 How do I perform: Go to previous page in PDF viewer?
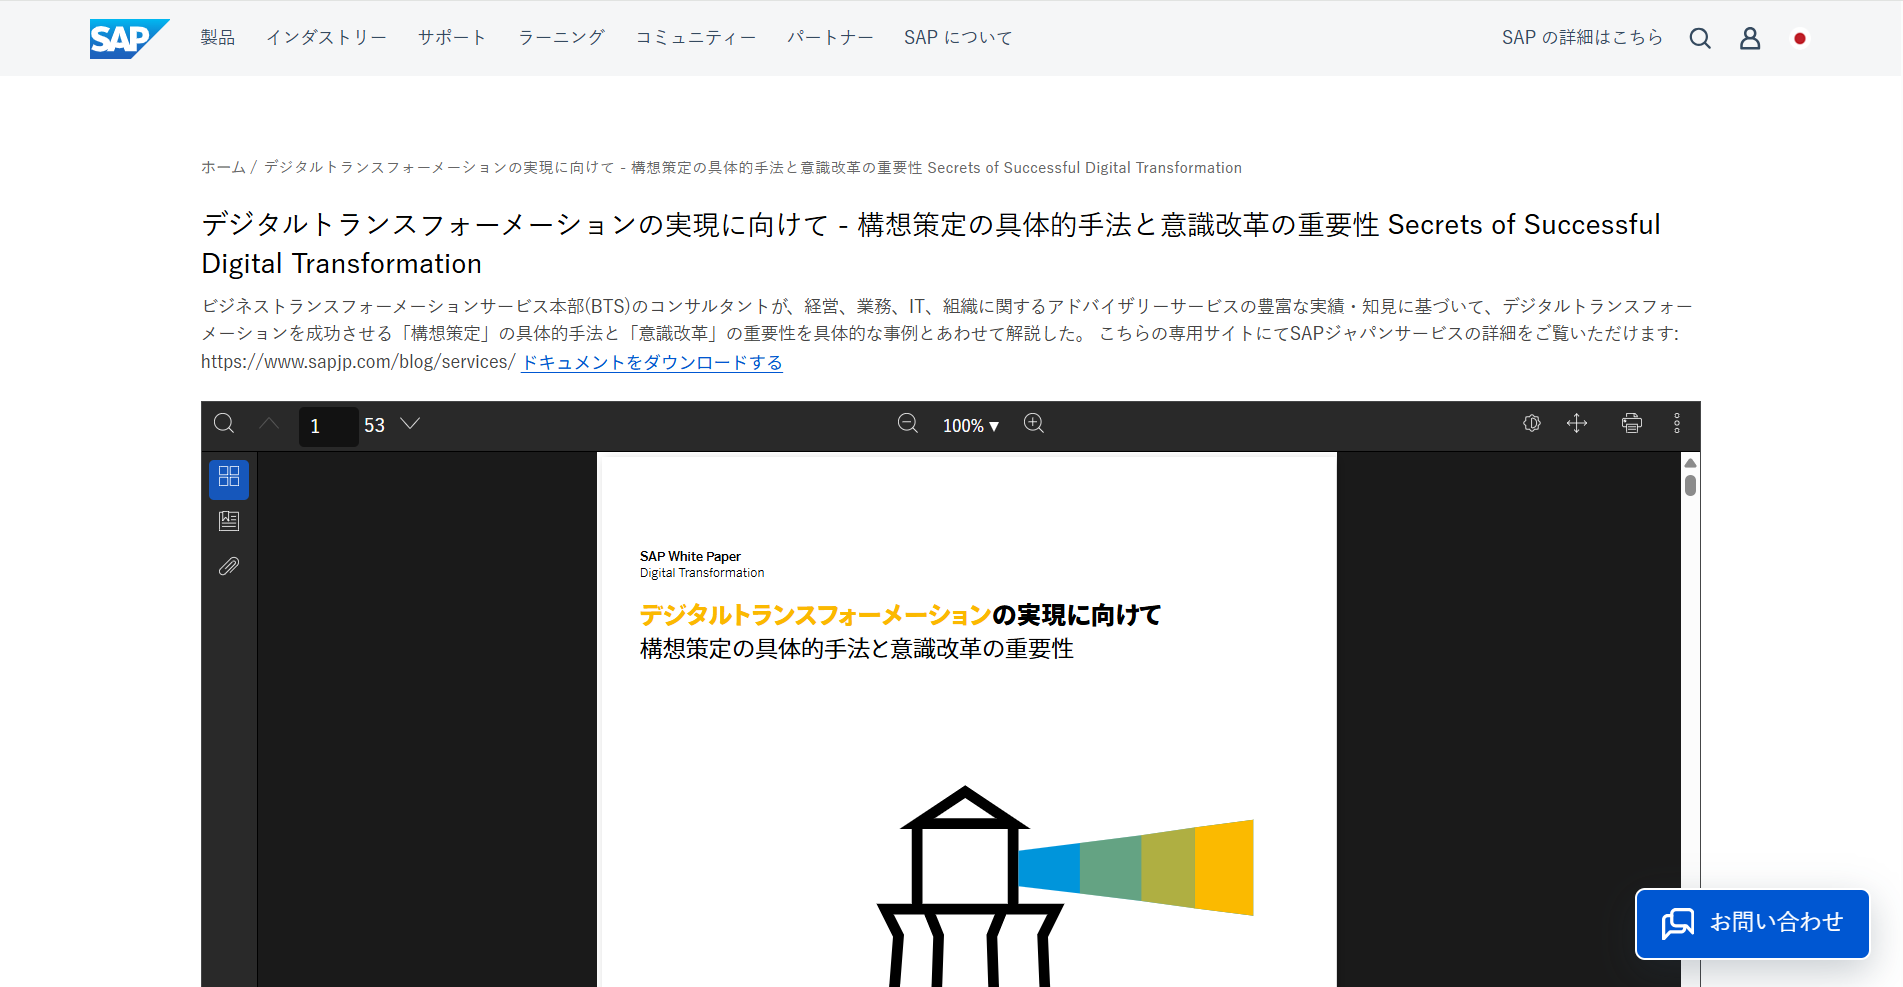pos(269,424)
